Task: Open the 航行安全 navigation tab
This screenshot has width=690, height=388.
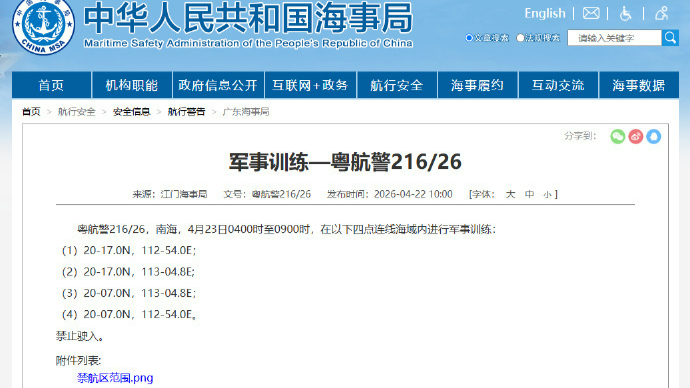Action: [x=397, y=85]
